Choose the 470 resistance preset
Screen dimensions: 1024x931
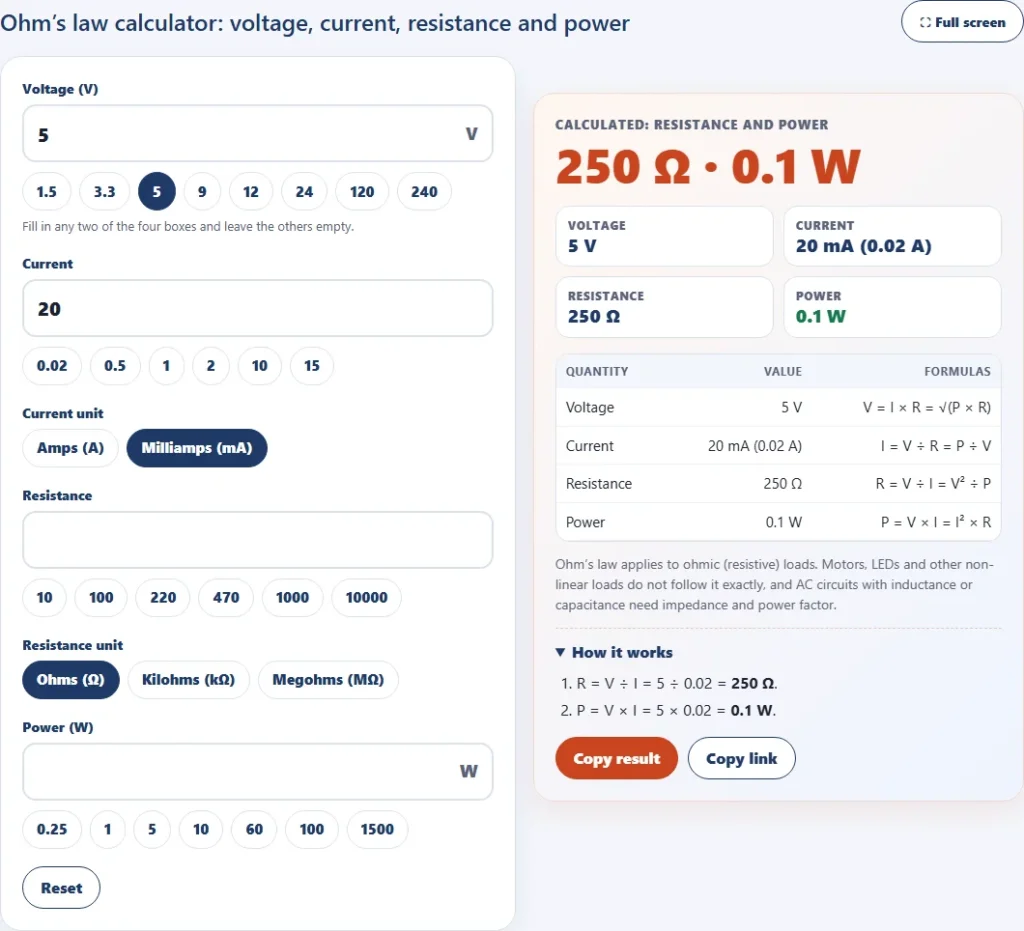point(226,597)
